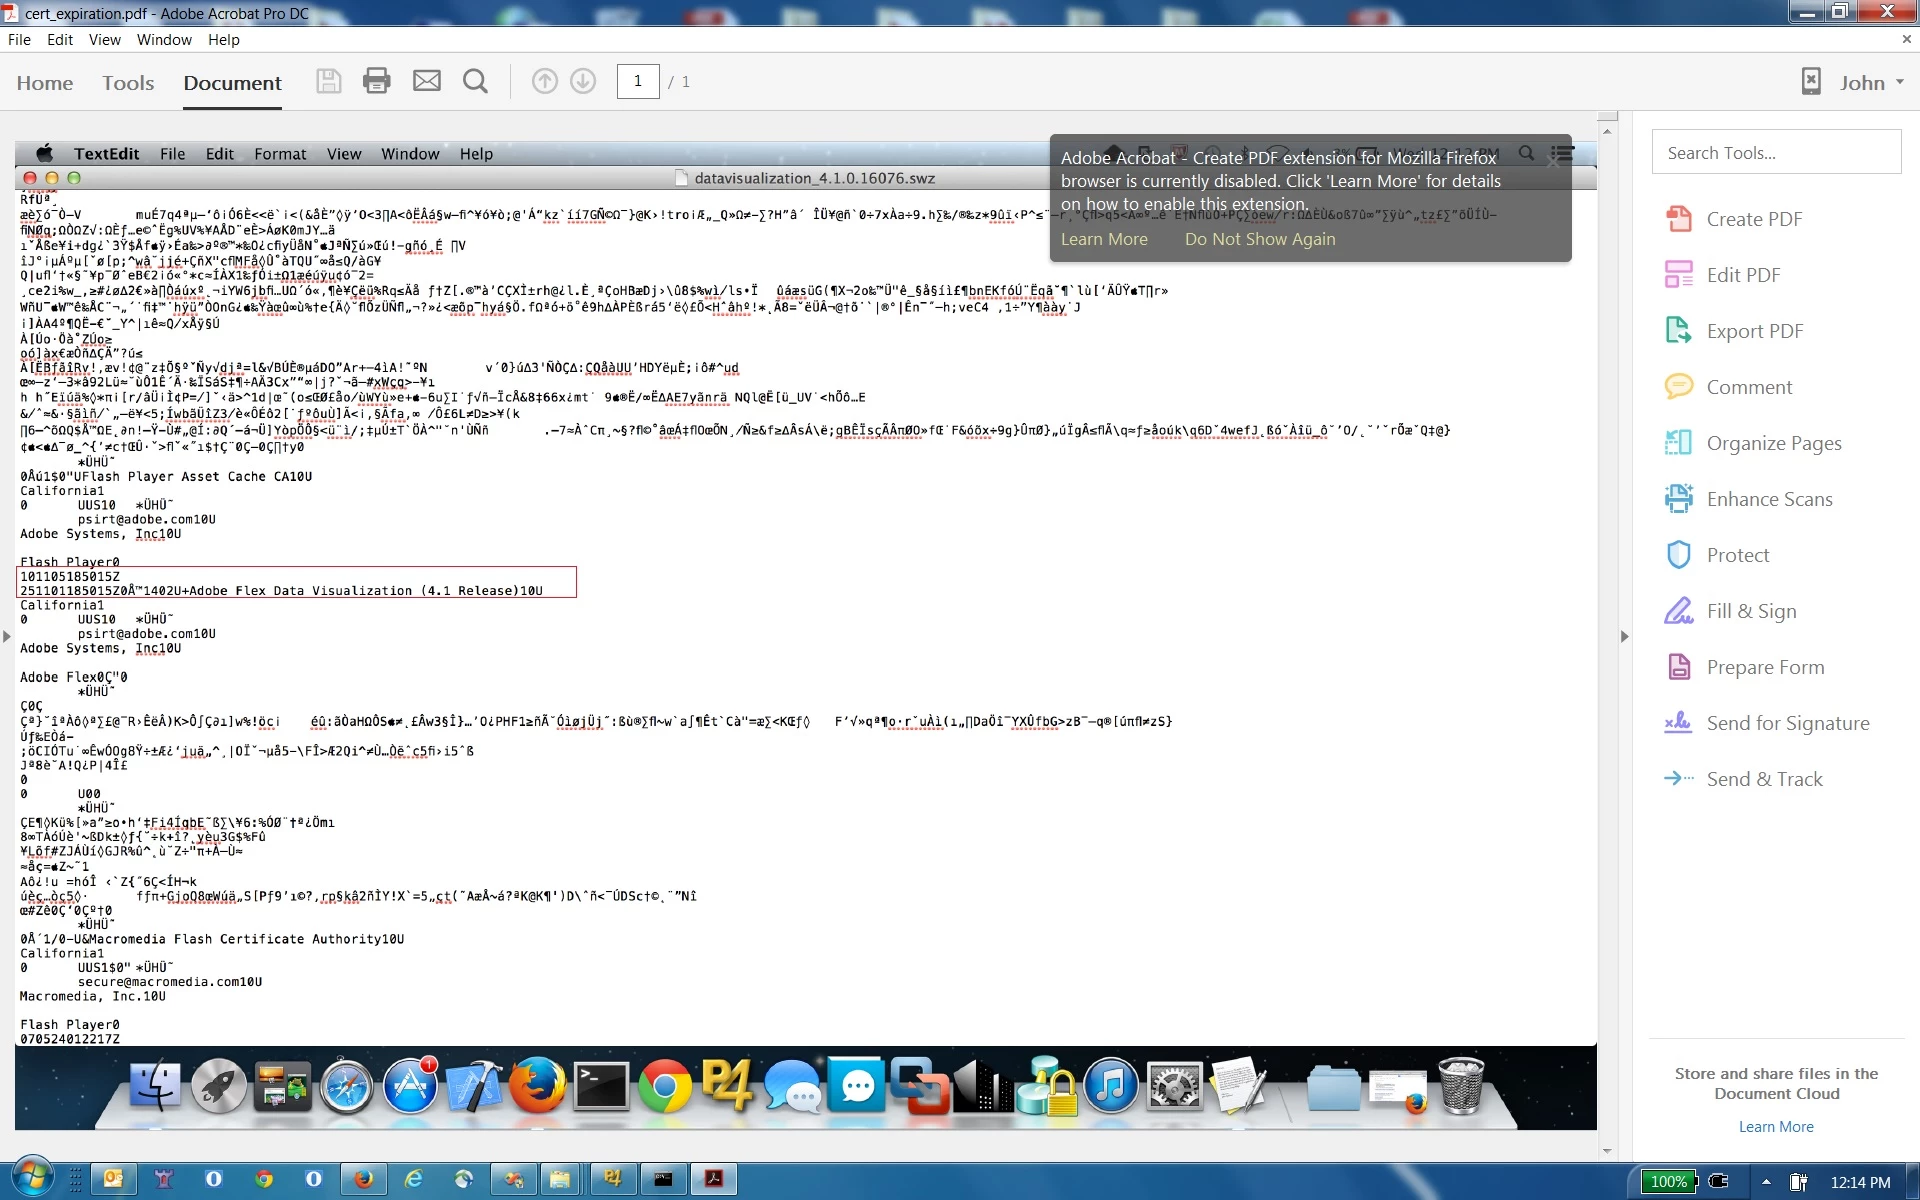Viewport: 1920px width, 1200px height.
Task: Open the Export PDF tool
Action: click(1754, 331)
